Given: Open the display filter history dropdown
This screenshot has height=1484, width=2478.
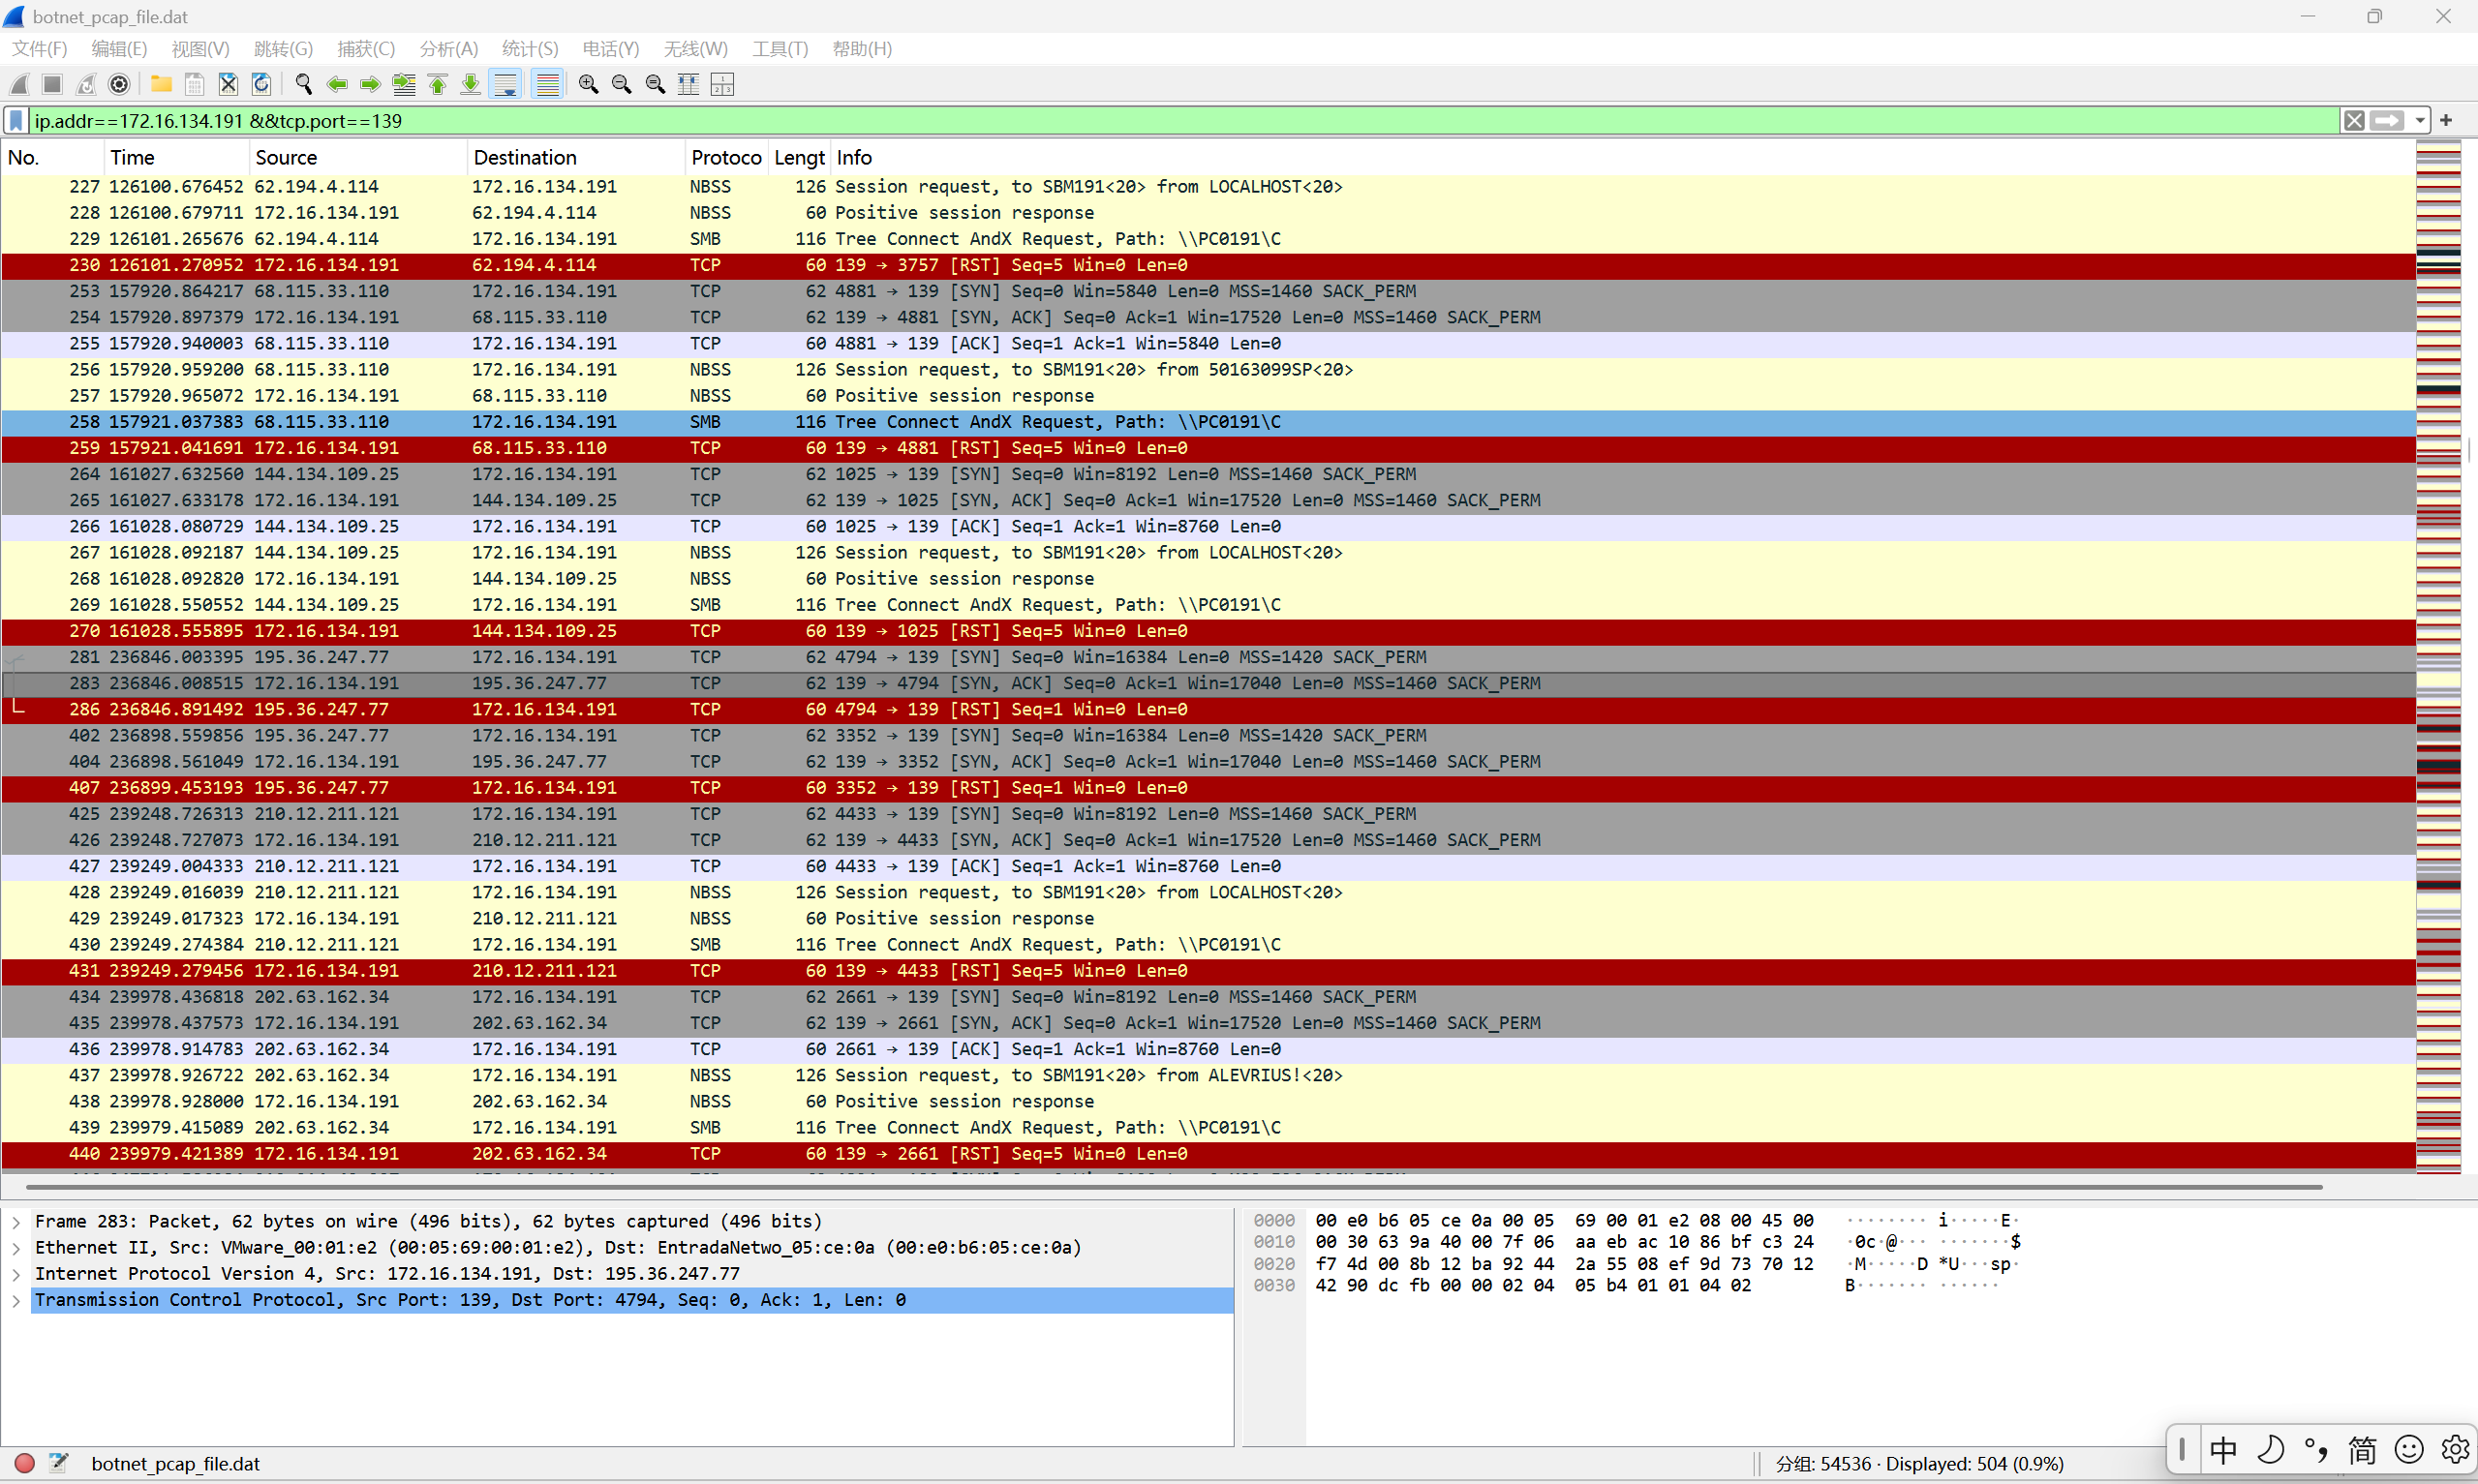Looking at the screenshot, I should pyautogui.click(x=2420, y=121).
